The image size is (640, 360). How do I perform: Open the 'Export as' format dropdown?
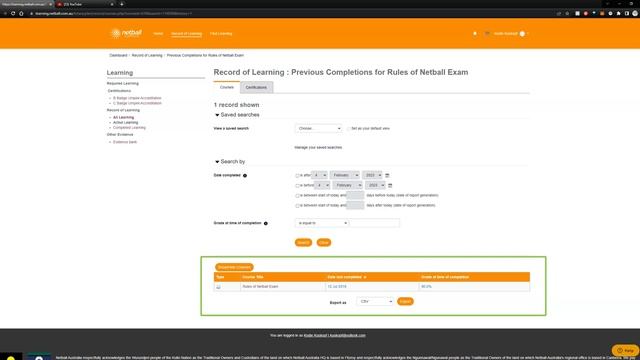[375, 301]
